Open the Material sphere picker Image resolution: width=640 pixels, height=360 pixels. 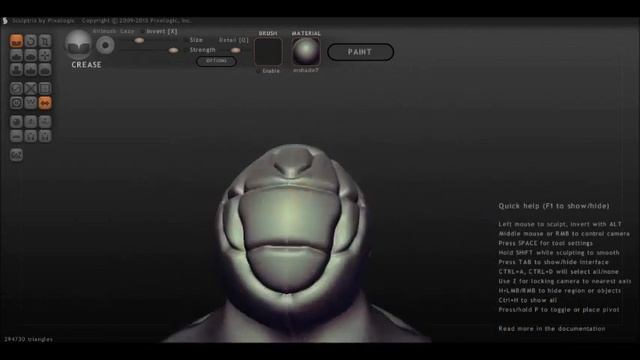306,52
